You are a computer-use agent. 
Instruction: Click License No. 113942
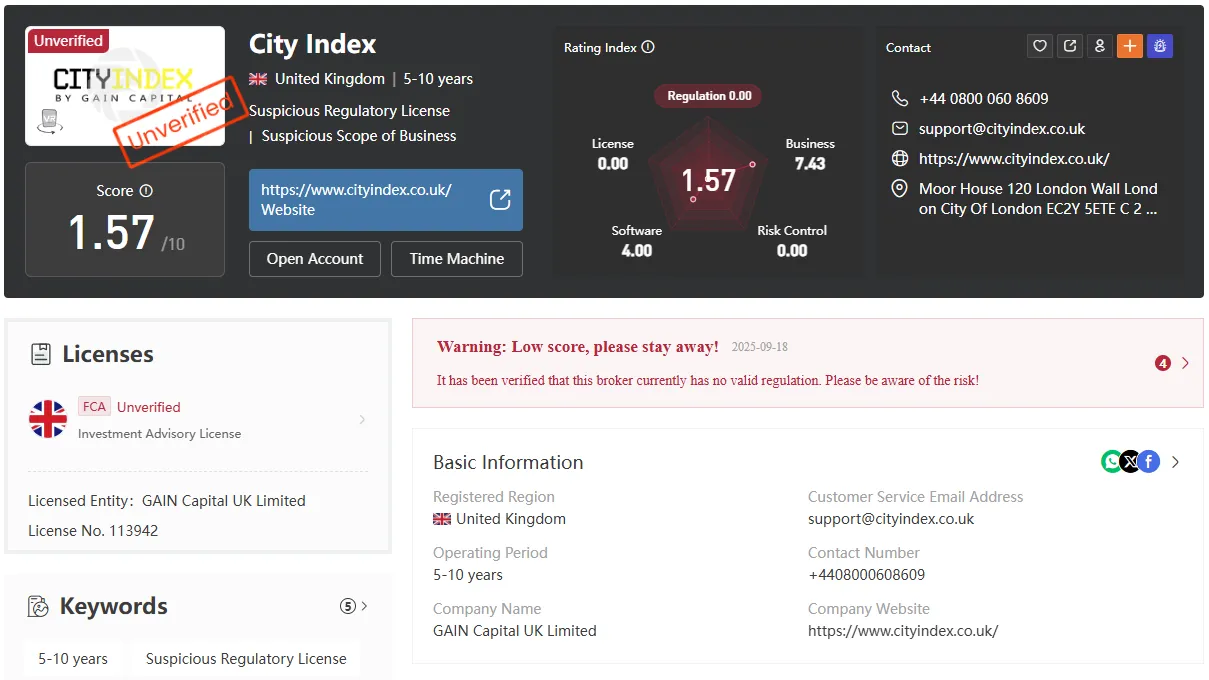point(93,530)
